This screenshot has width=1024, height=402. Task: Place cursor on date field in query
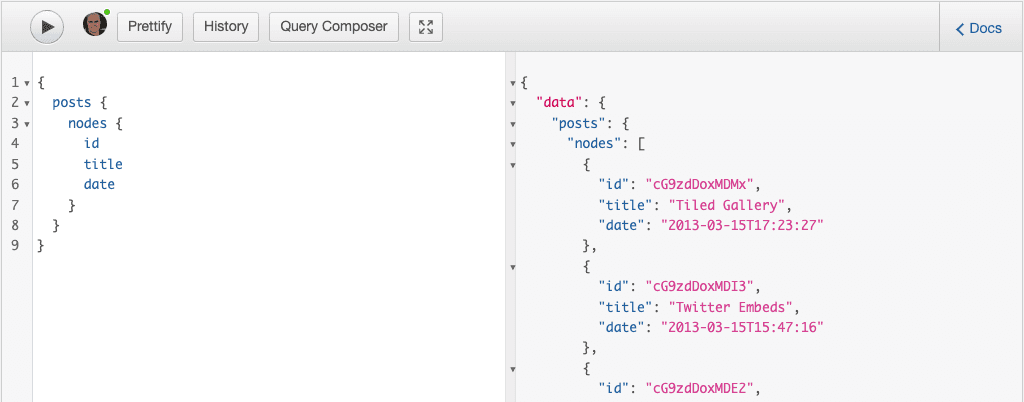pyautogui.click(x=99, y=184)
